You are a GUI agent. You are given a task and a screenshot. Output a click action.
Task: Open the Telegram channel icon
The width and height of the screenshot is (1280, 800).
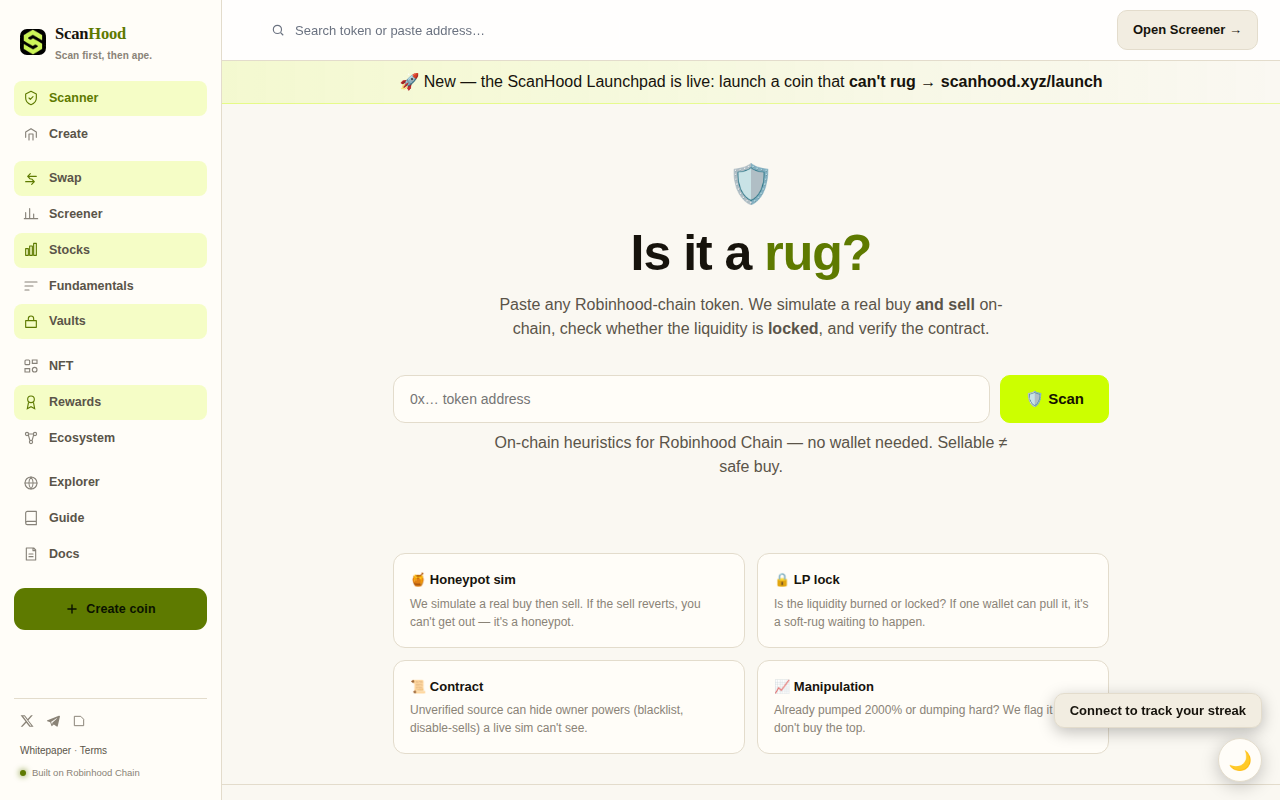click(53, 721)
